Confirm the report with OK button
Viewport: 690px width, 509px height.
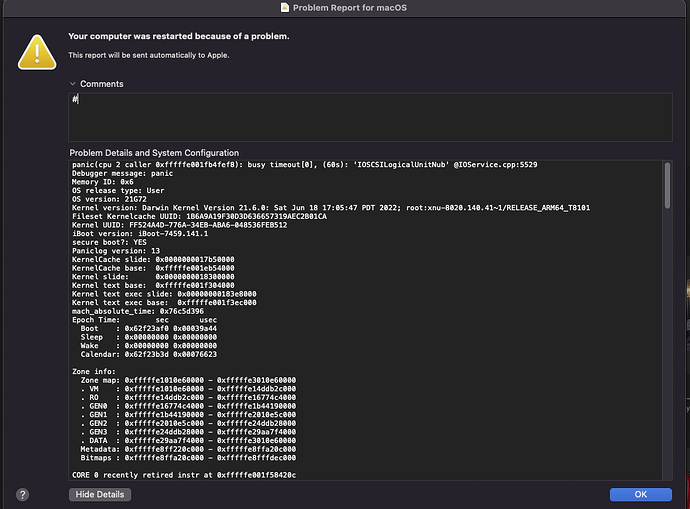tap(640, 494)
